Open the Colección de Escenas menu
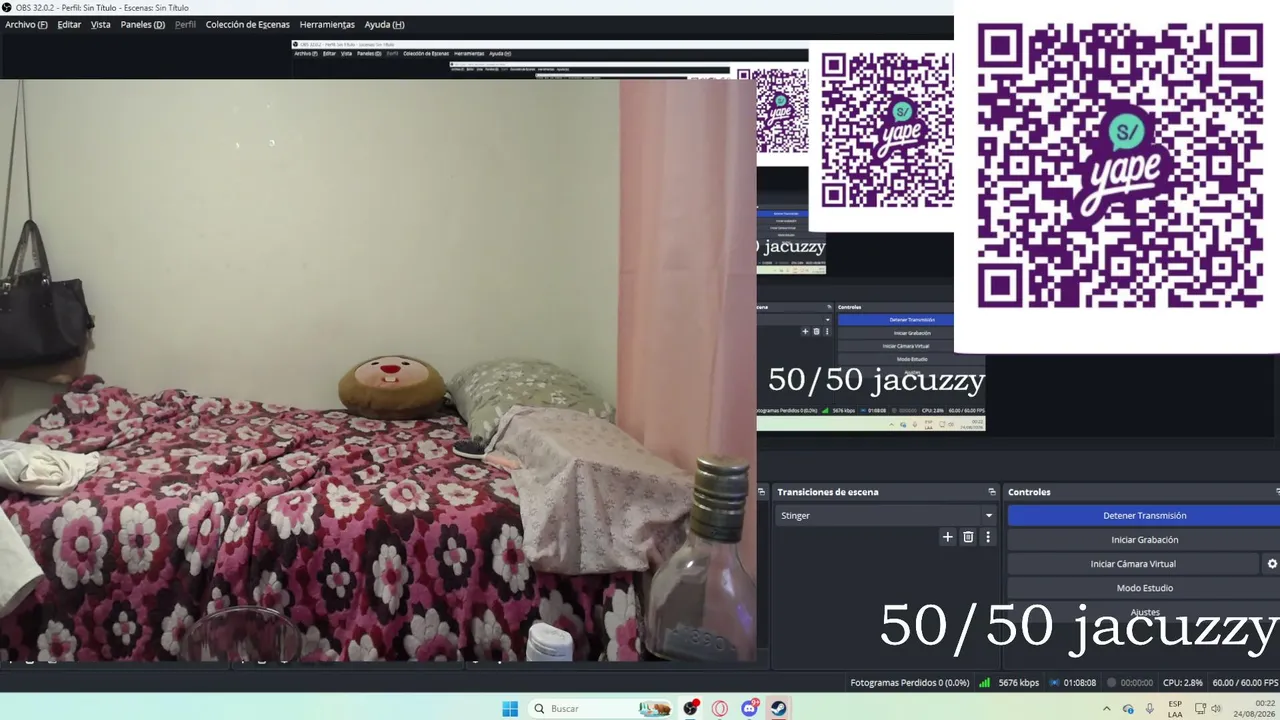This screenshot has height=720, width=1280. click(x=247, y=24)
